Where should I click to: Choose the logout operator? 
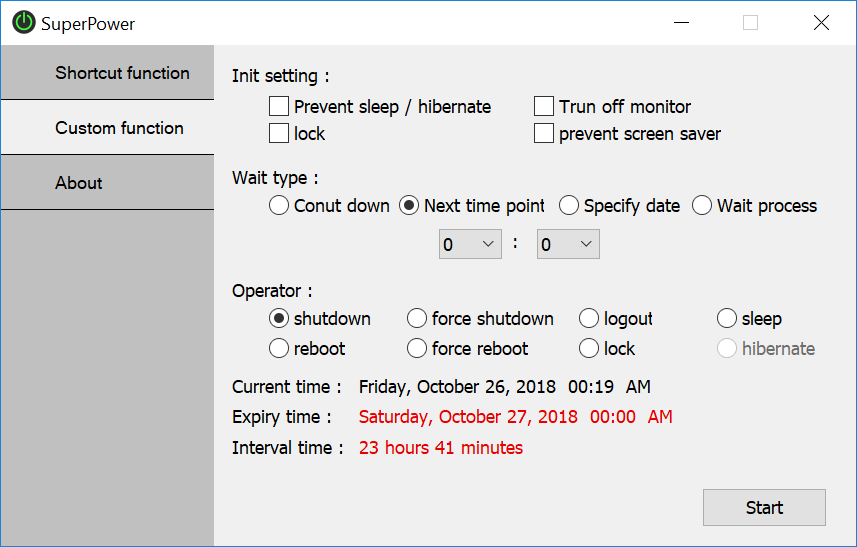click(590, 319)
